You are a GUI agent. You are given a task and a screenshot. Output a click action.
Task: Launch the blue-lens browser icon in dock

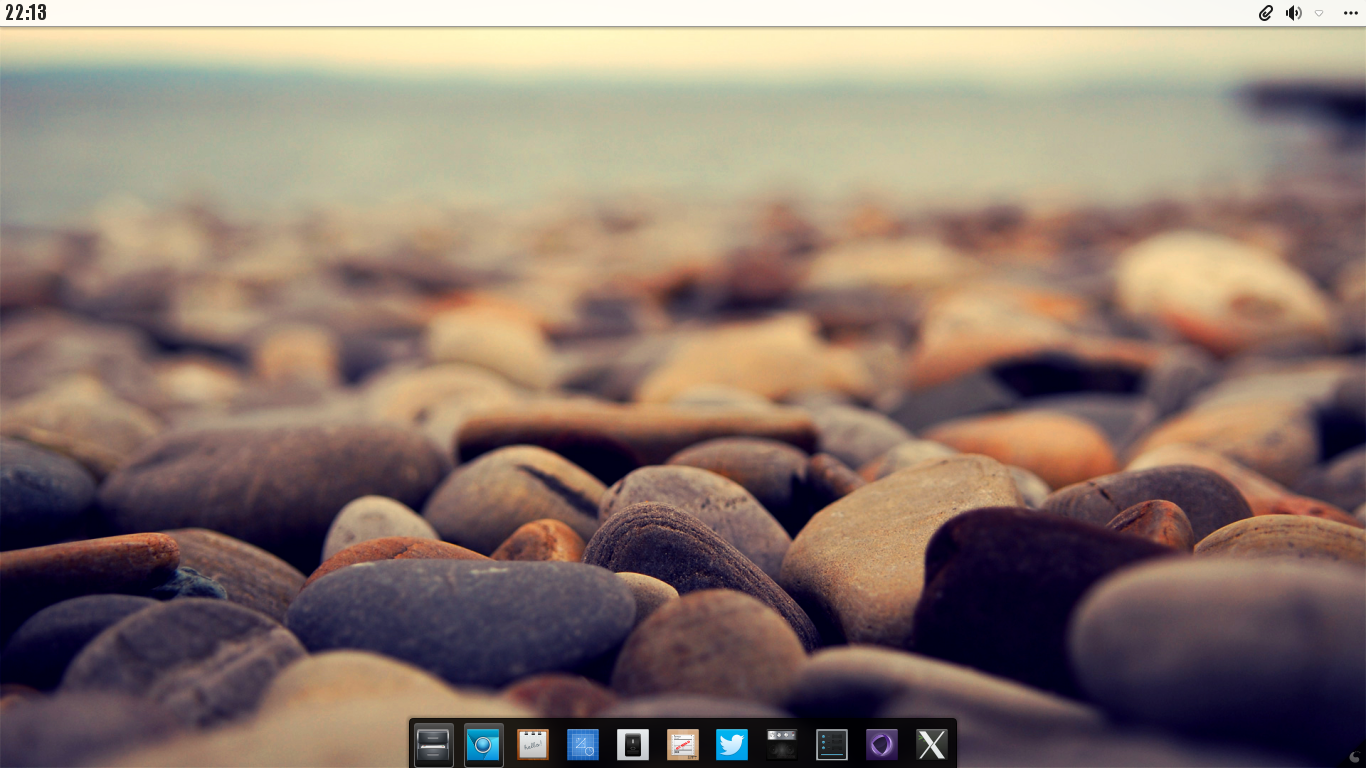coord(484,744)
